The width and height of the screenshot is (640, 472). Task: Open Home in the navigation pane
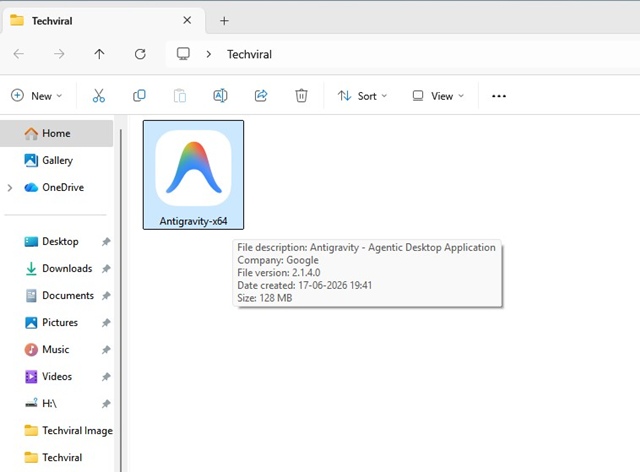(x=56, y=133)
